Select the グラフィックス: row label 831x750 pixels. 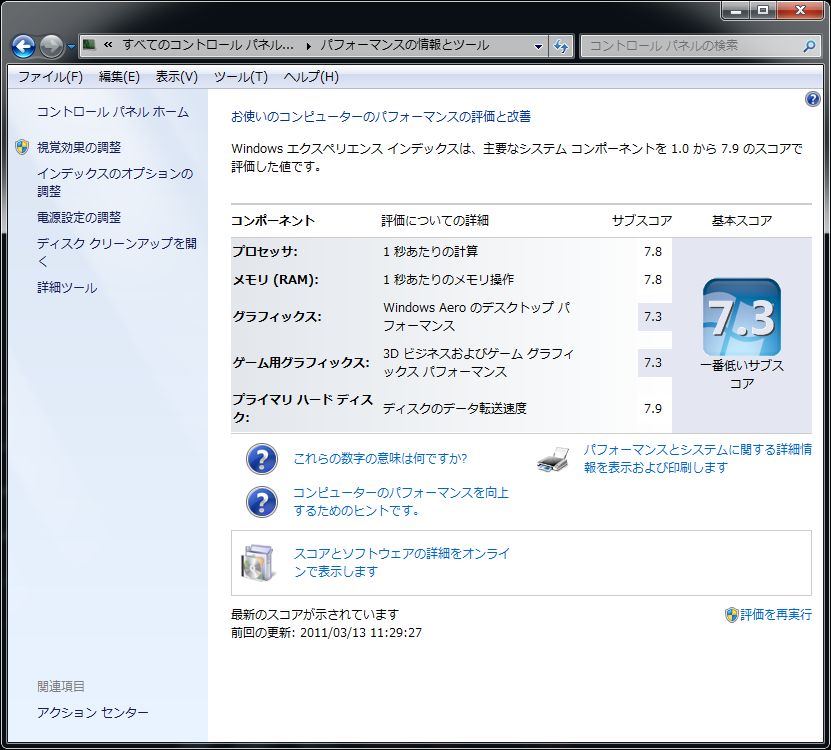277,317
